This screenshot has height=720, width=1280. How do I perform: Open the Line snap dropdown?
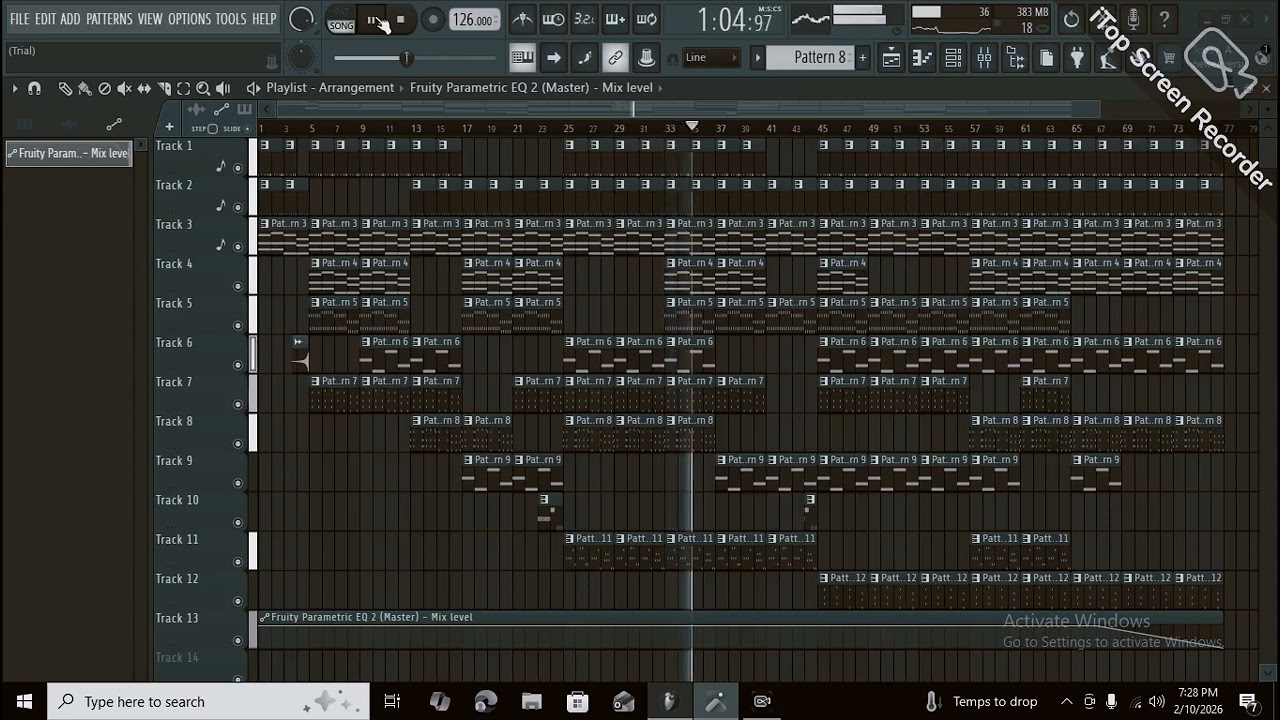click(711, 58)
